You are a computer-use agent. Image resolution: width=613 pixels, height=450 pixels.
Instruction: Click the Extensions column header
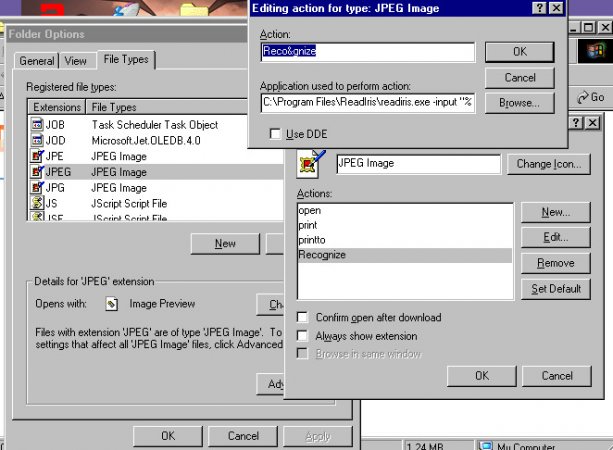point(57,107)
